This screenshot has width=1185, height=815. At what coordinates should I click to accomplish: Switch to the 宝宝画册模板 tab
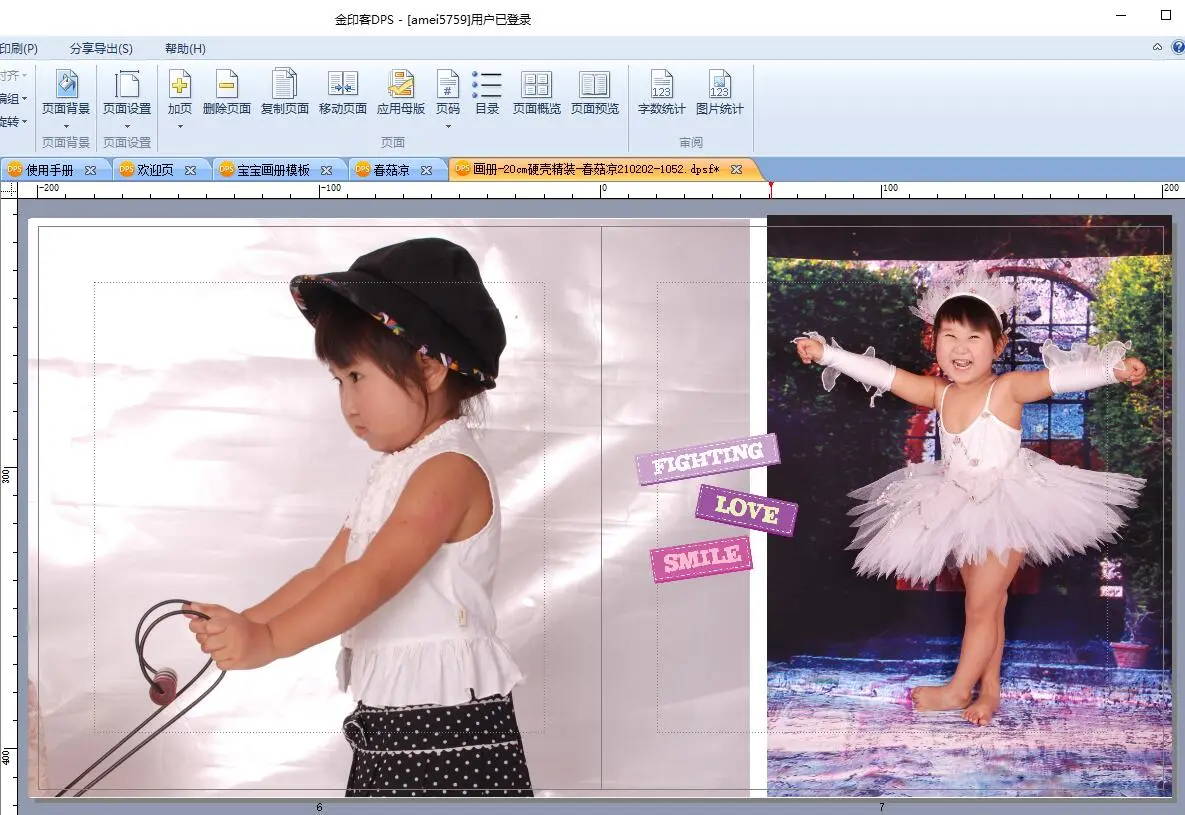[273, 170]
